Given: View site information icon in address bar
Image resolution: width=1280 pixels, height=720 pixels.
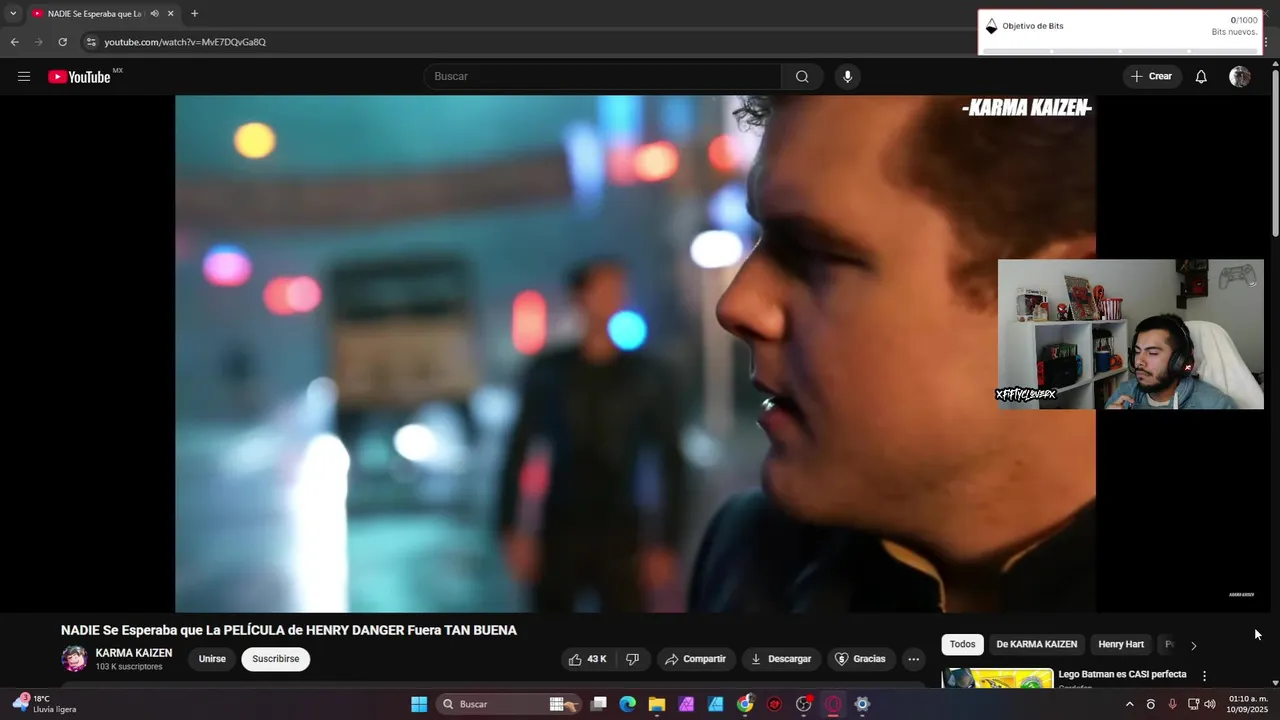Looking at the screenshot, I should [91, 42].
